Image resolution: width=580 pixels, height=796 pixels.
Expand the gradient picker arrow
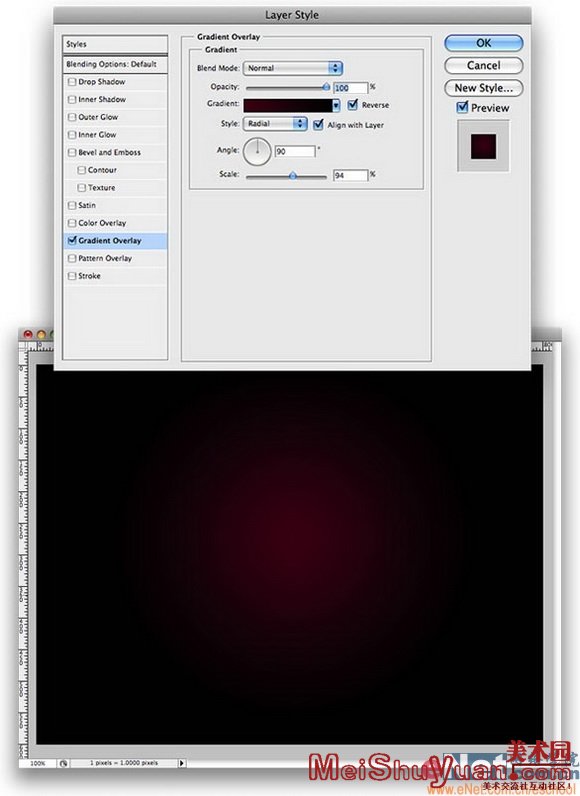point(336,105)
